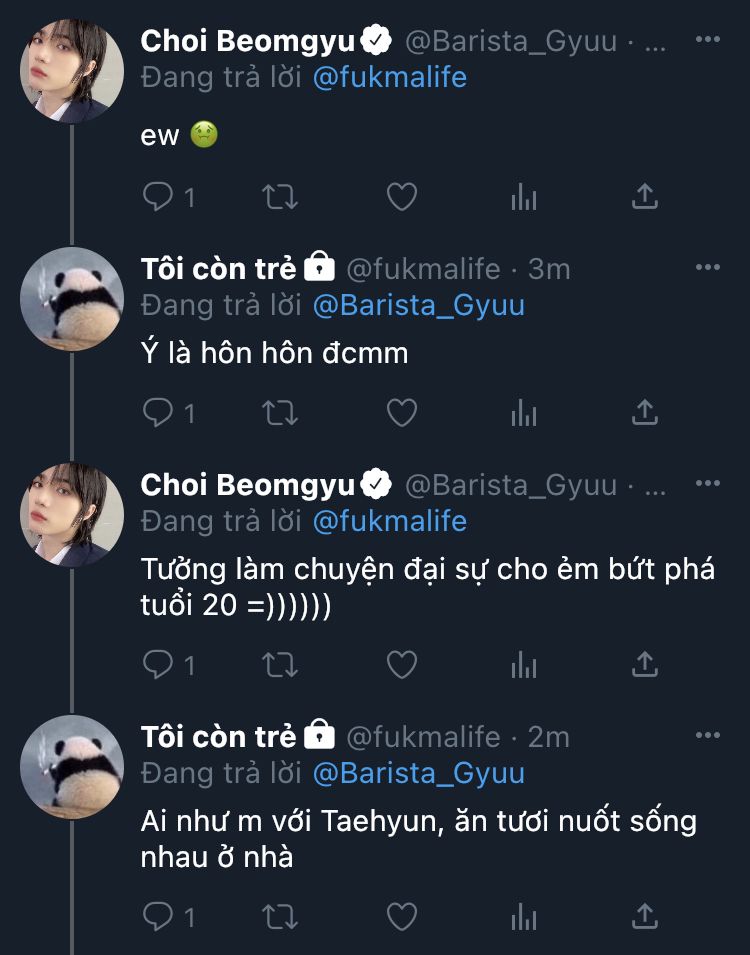Retweet the "ew" tweet
This screenshot has width=750, height=955.
(279, 197)
